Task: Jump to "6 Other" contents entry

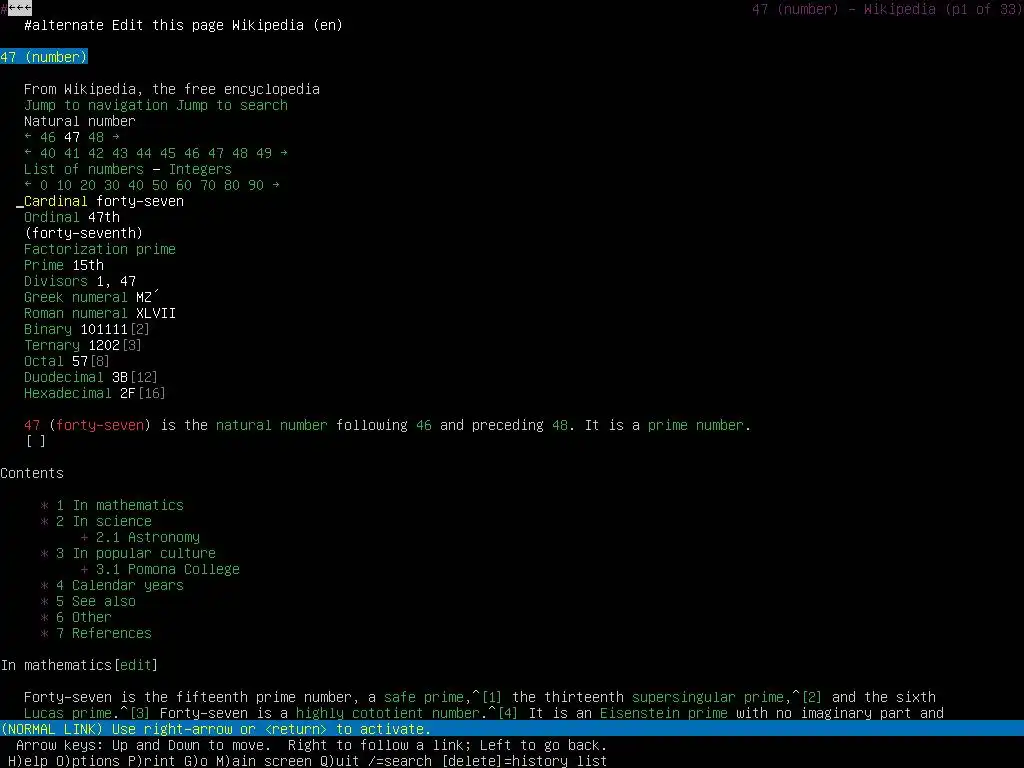Action: click(x=84, y=617)
